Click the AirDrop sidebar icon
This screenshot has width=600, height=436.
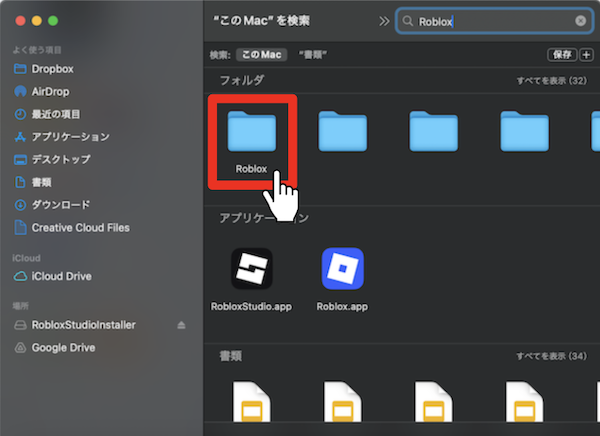pos(20,91)
